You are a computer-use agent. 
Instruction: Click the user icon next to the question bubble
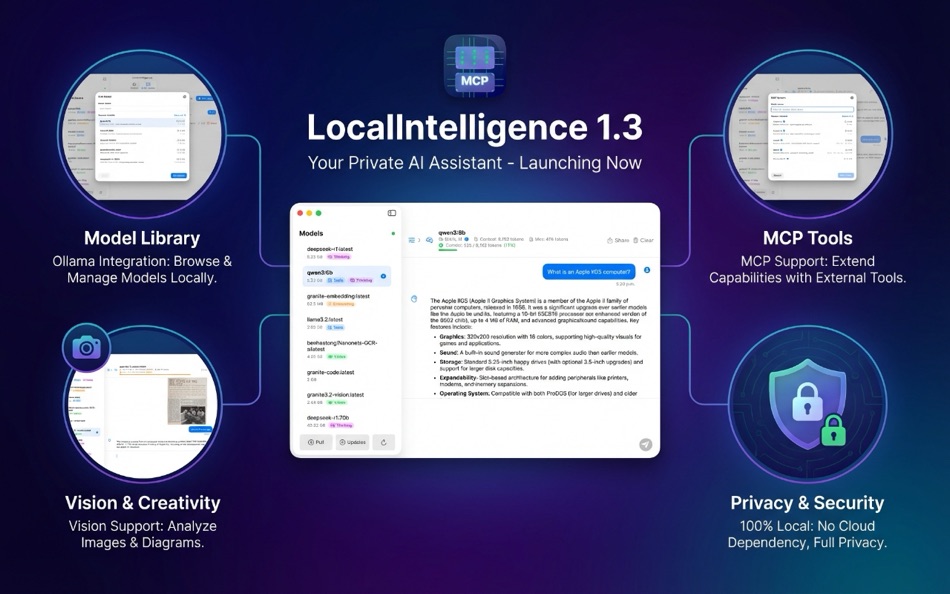click(648, 270)
